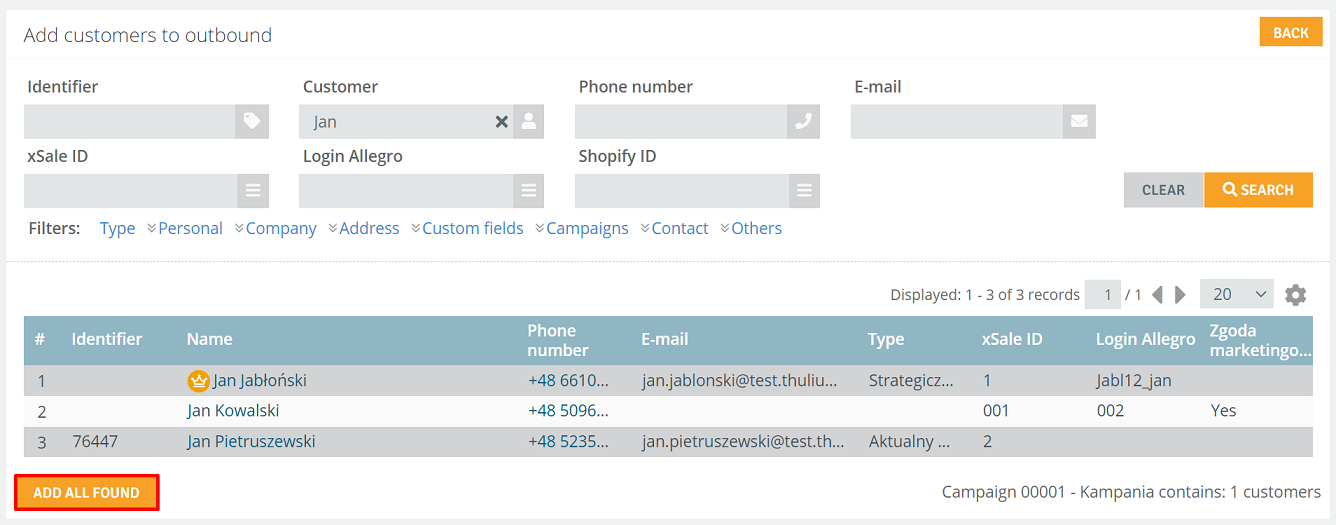Viewport: 1336px width, 525px height.
Task: Sort by Phone number column header
Action: 558,340
